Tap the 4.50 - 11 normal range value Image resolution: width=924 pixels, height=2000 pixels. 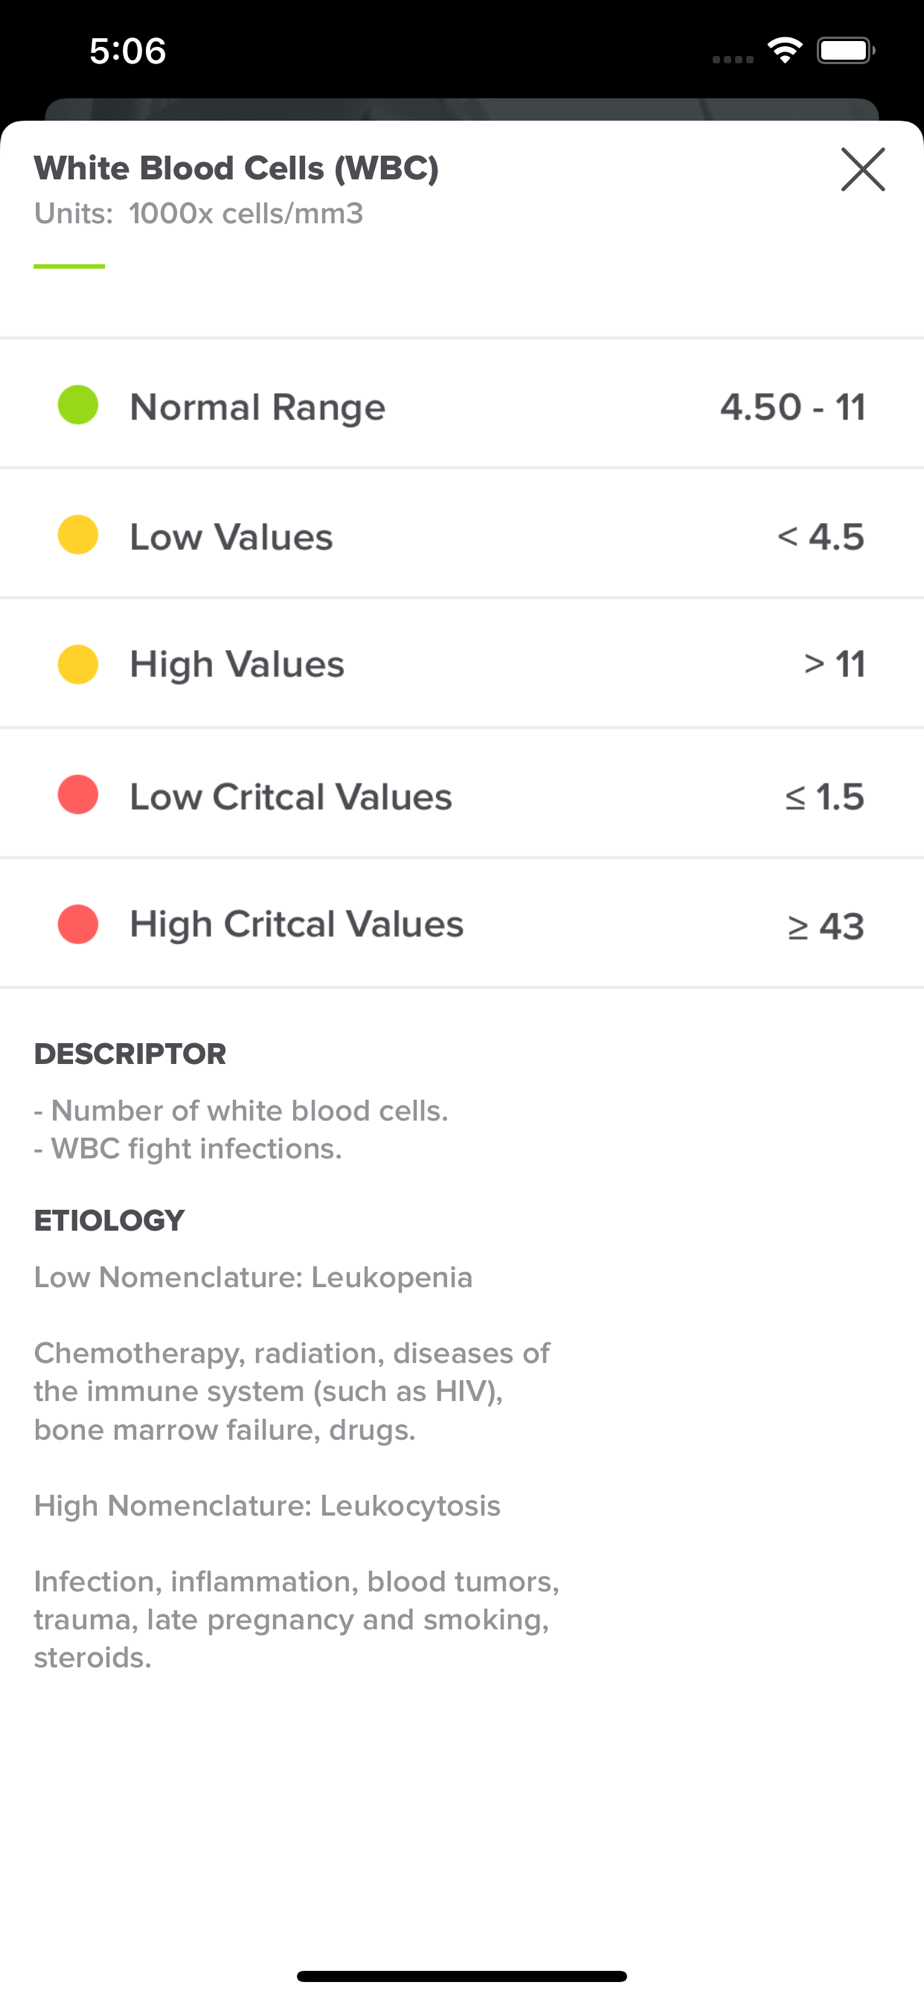click(792, 407)
